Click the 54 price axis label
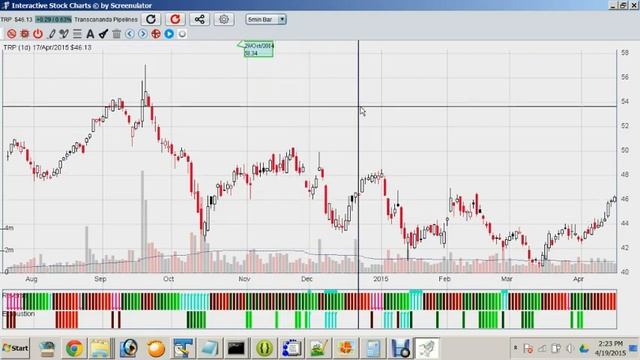 624,101
